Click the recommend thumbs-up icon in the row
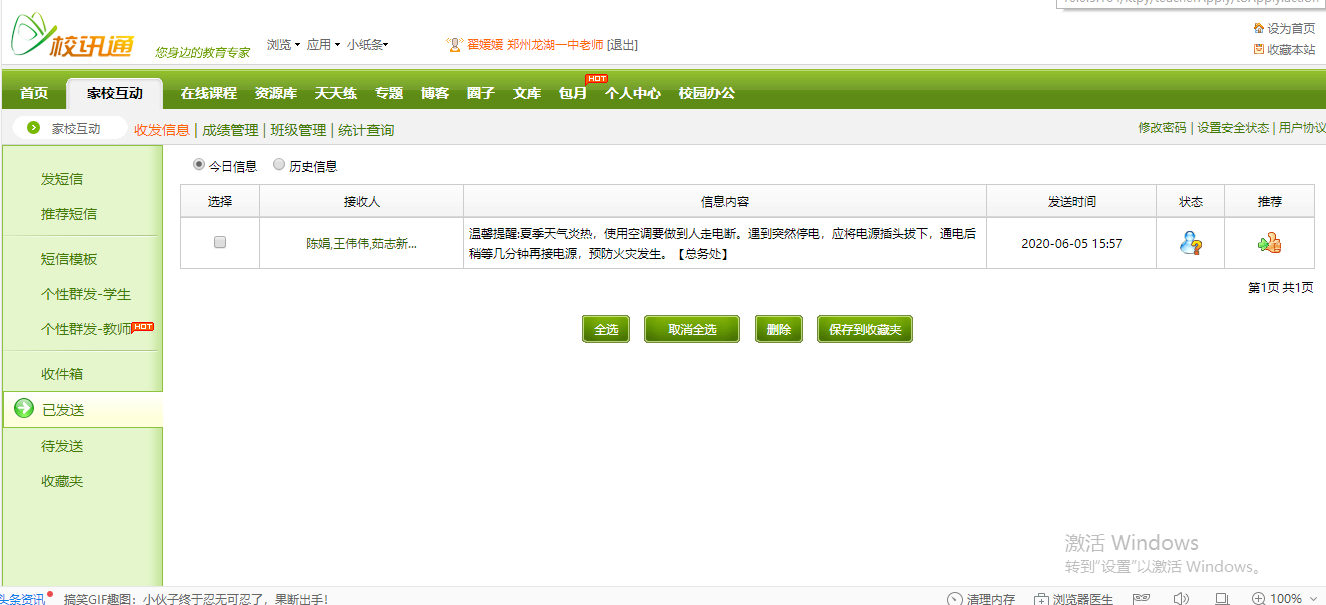Image resolution: width=1326 pixels, height=605 pixels. [x=1269, y=242]
